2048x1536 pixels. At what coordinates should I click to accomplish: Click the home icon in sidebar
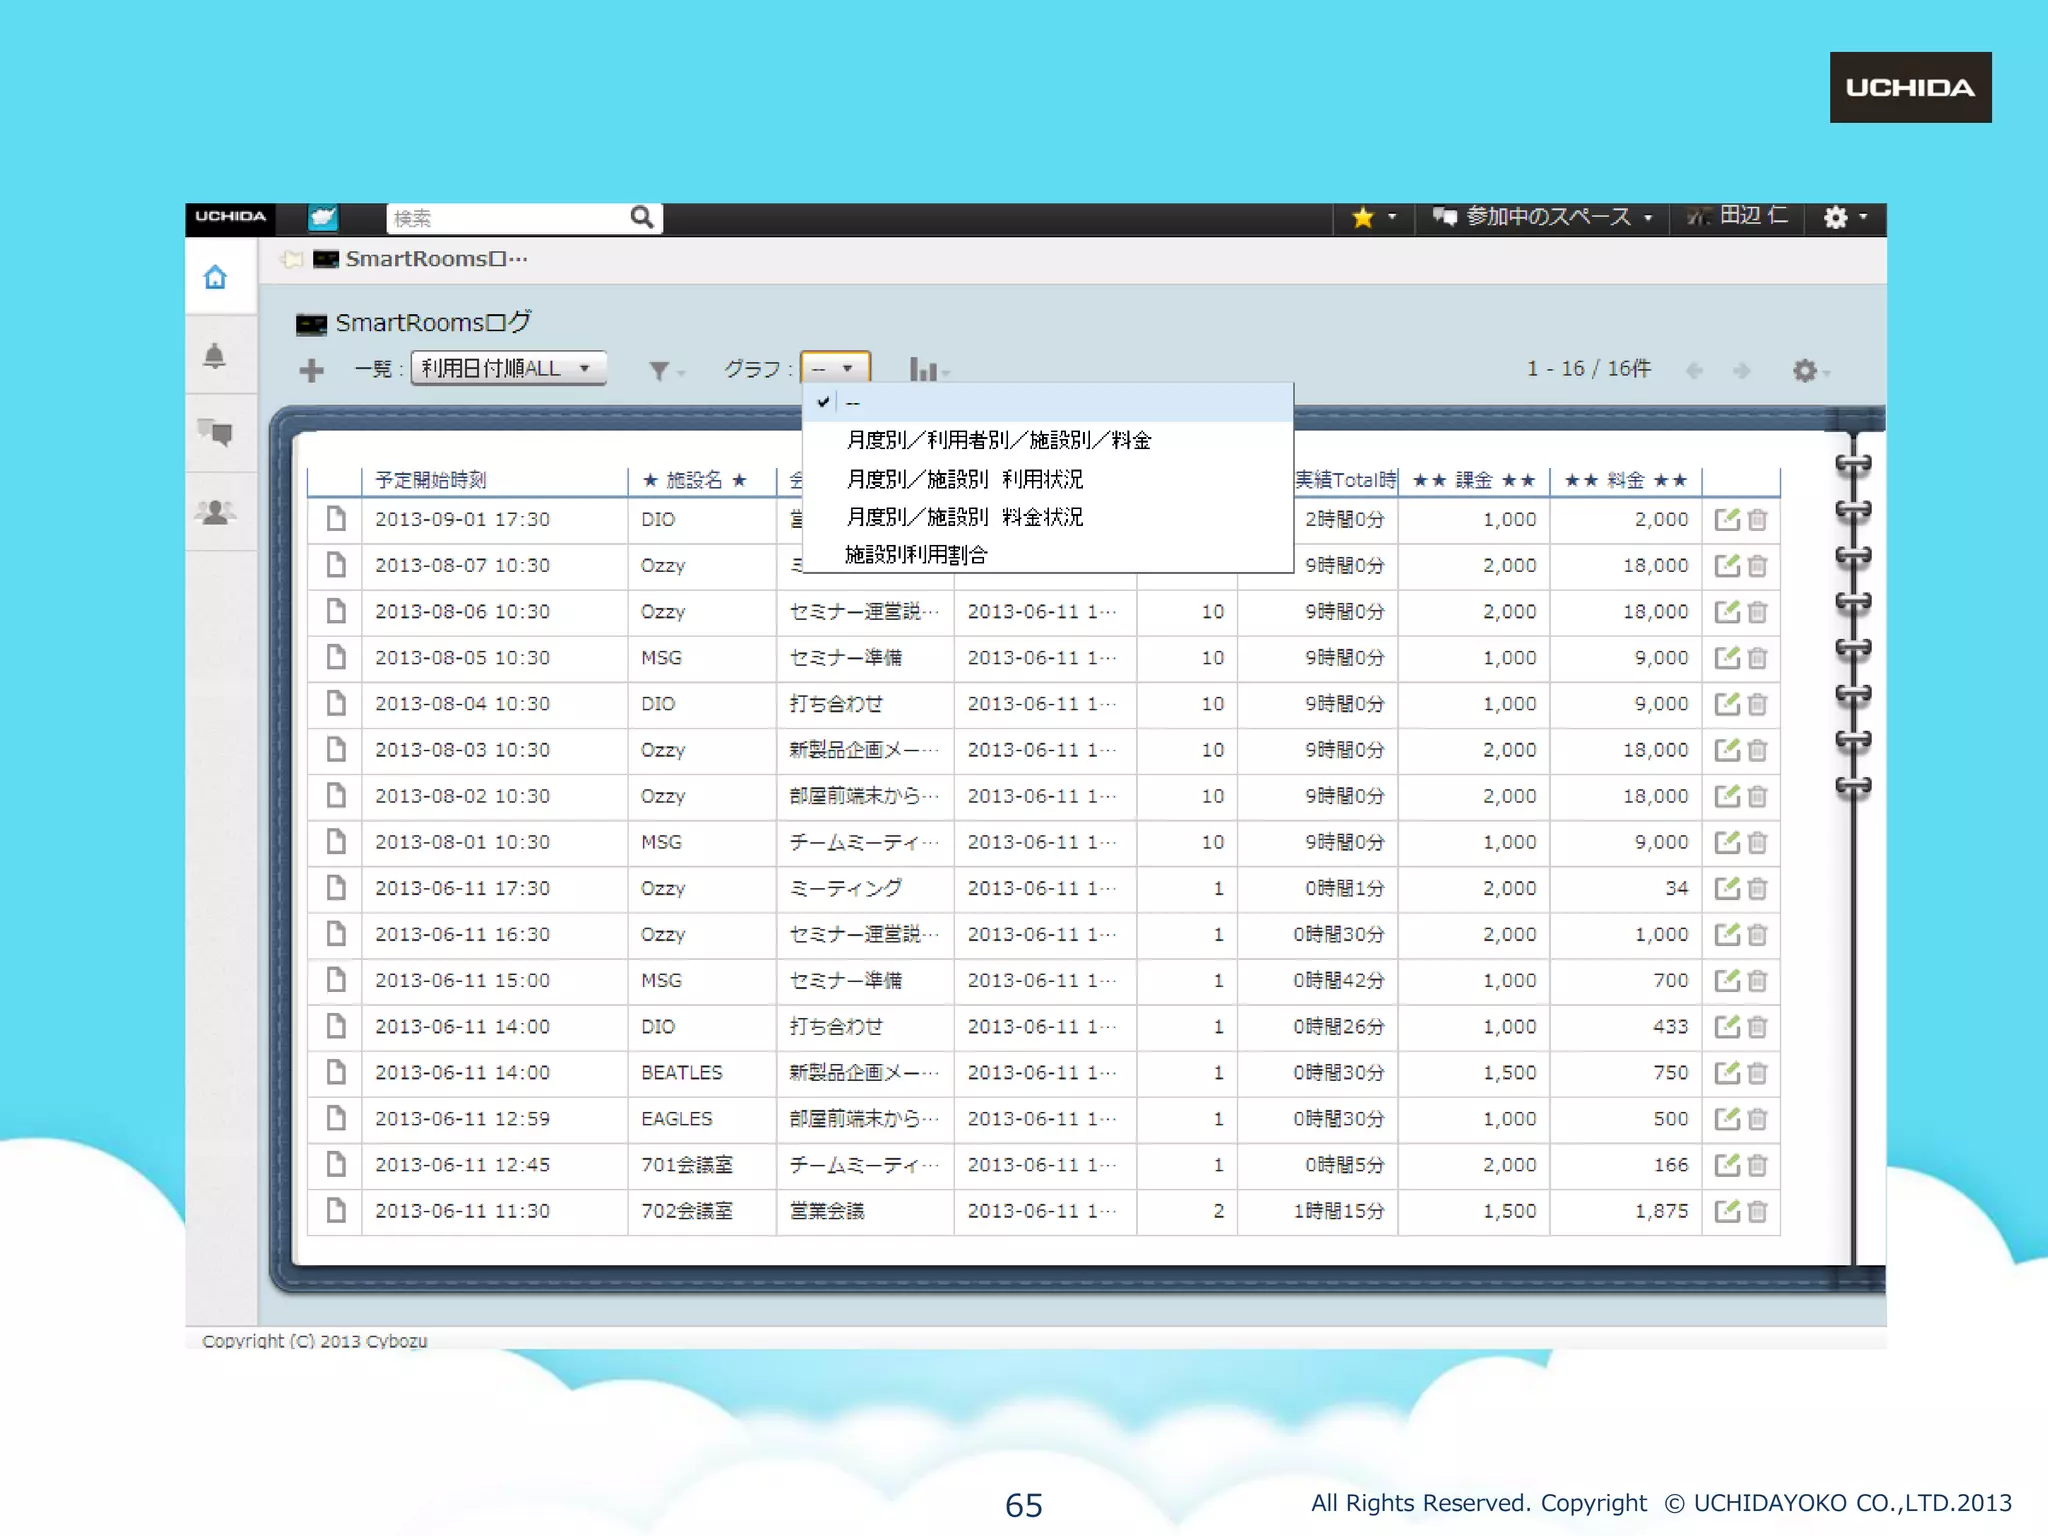click(215, 277)
